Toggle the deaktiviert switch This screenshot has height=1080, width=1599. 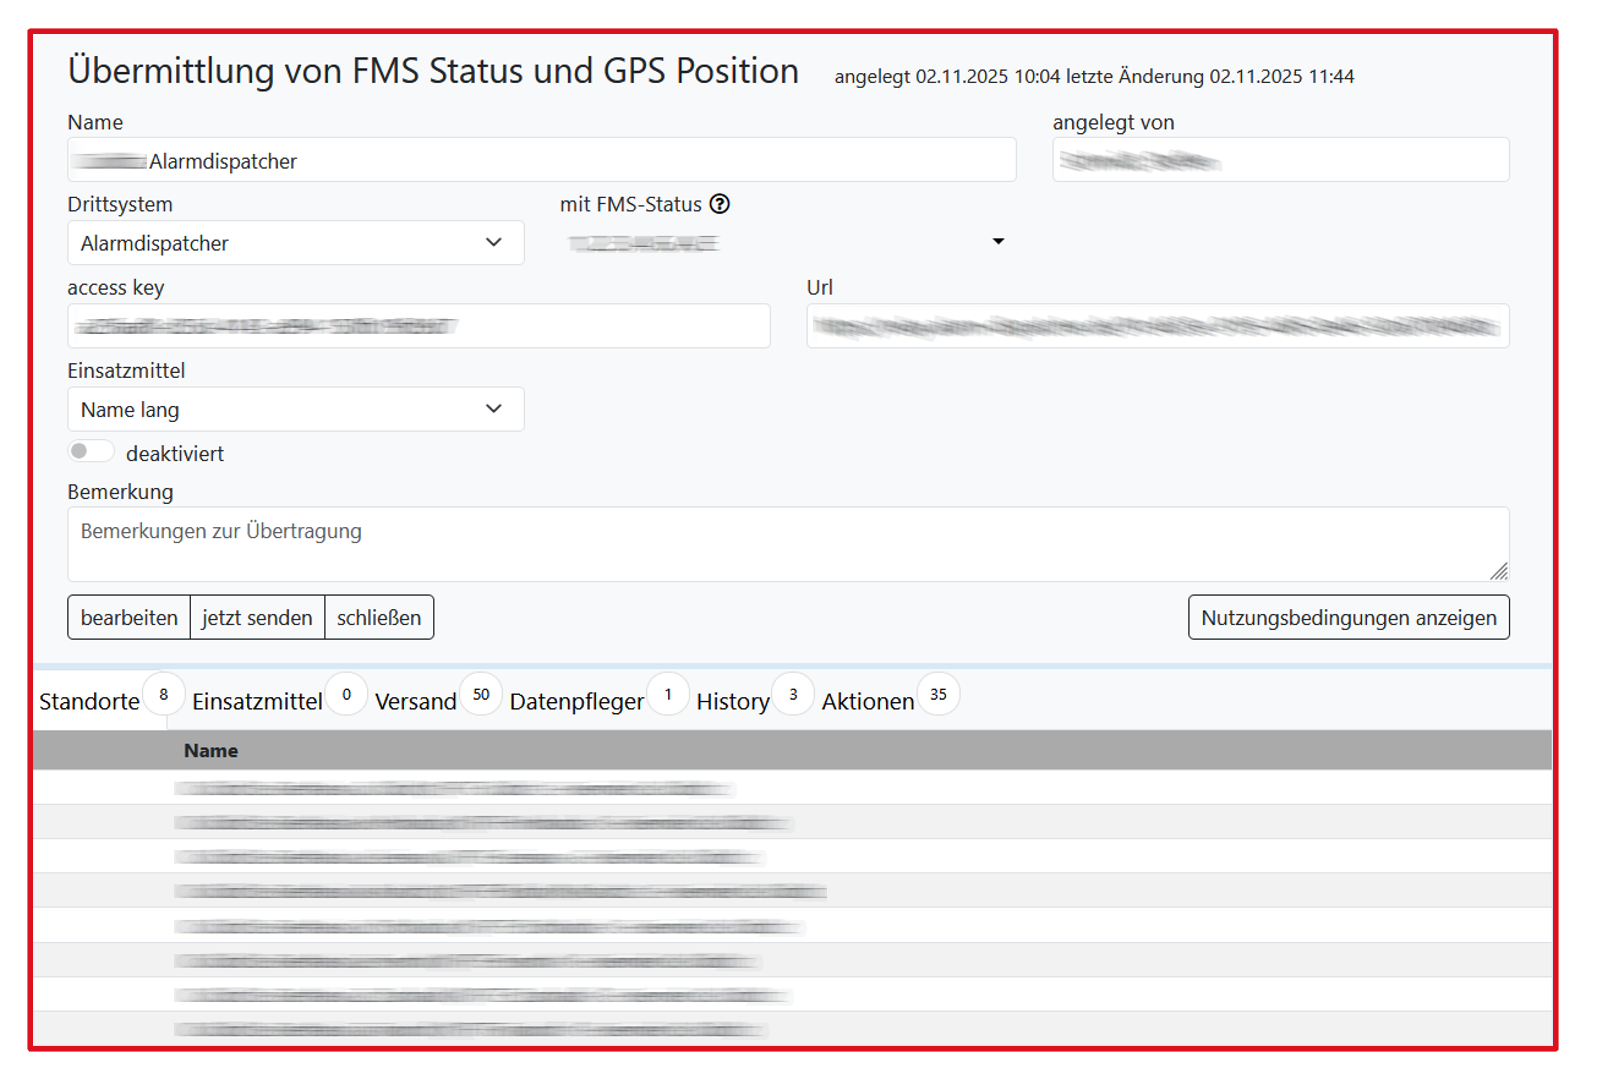click(90, 452)
